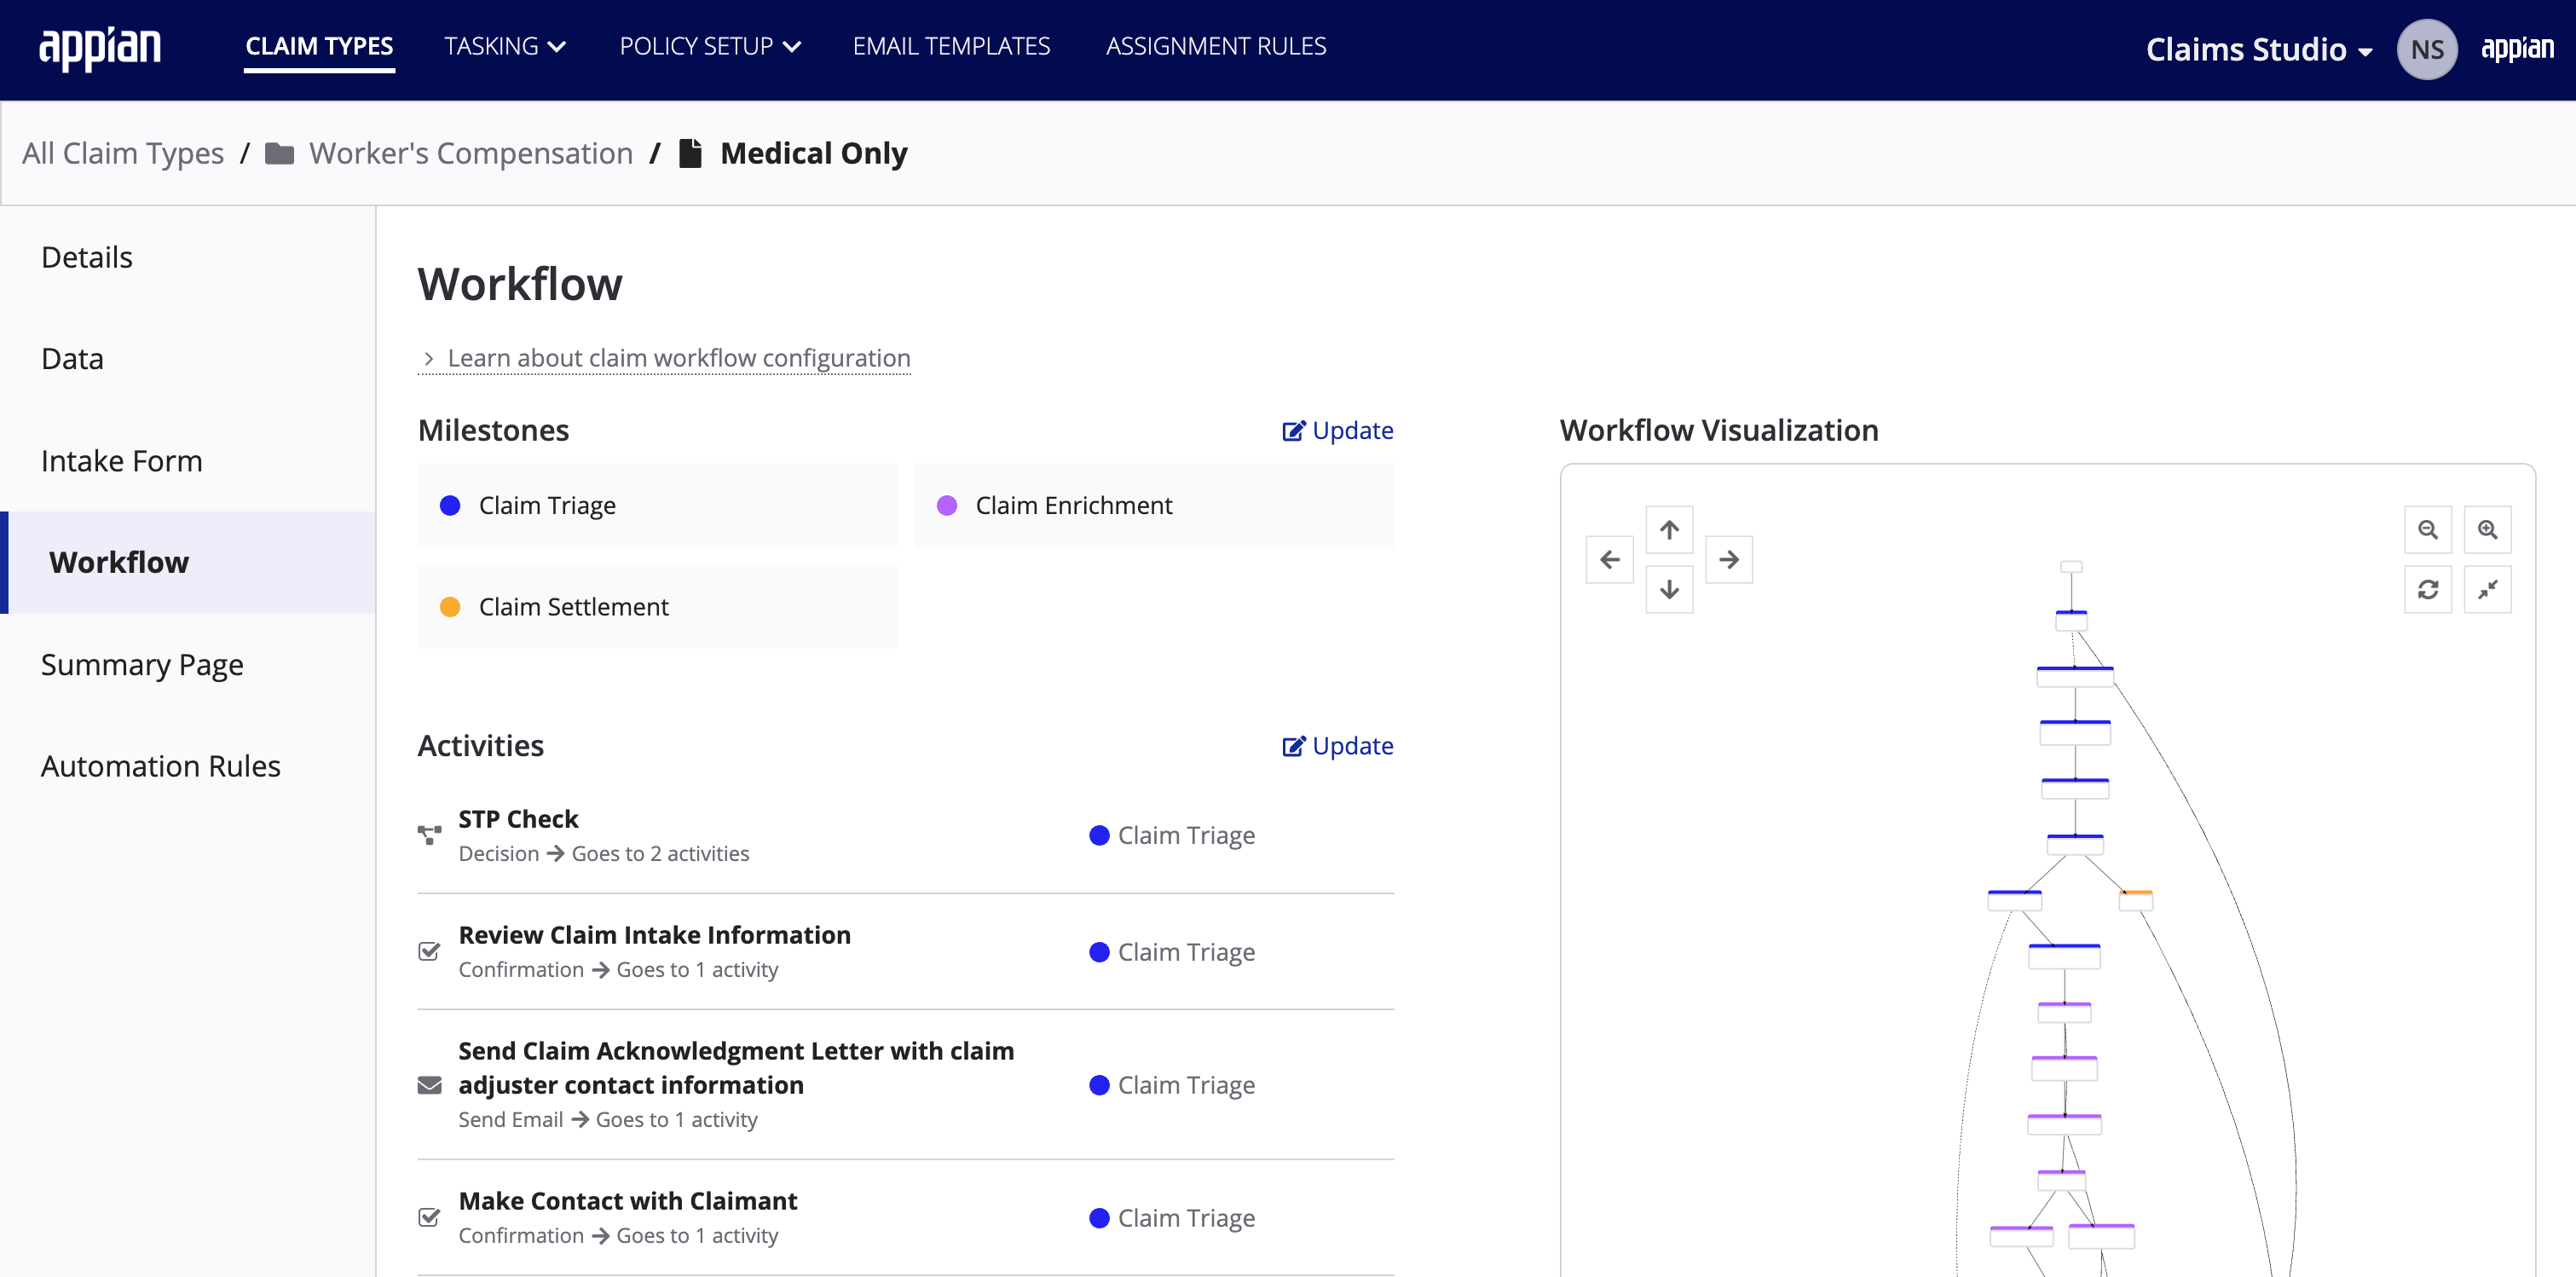Open the Claims Studio site dropdown

(x=2258, y=49)
